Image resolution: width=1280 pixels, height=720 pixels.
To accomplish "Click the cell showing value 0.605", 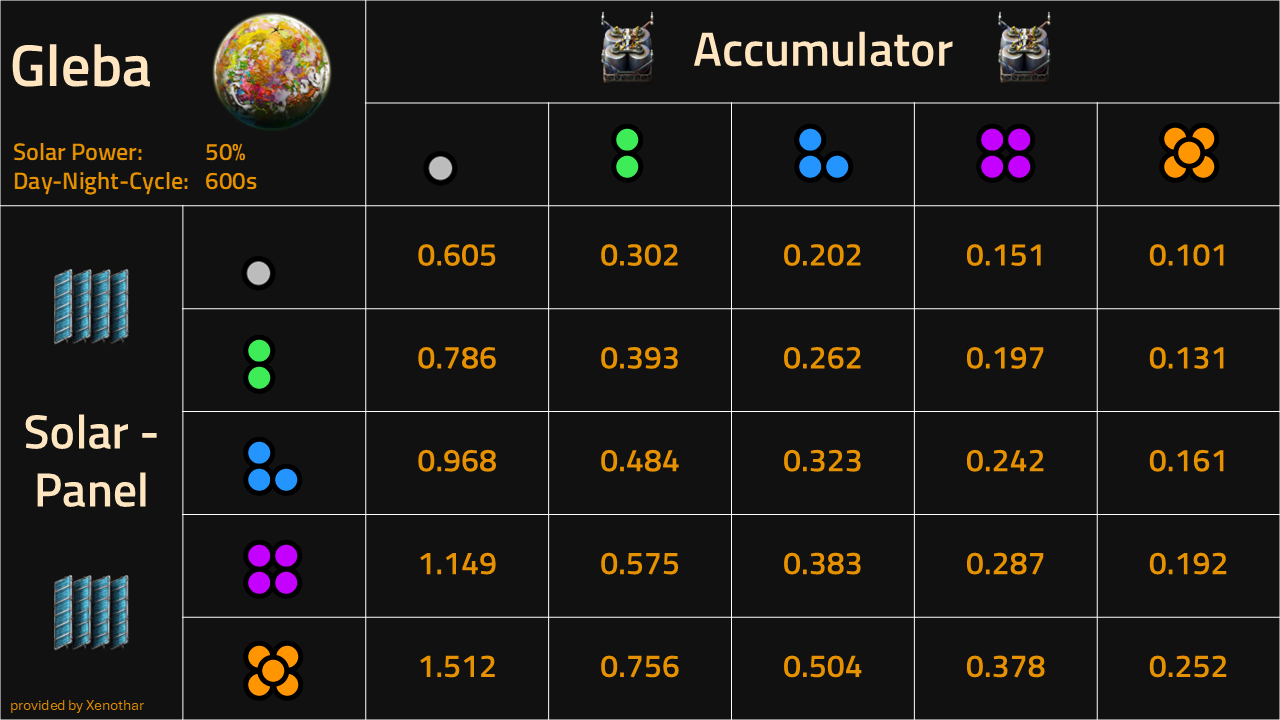I will [x=457, y=257].
